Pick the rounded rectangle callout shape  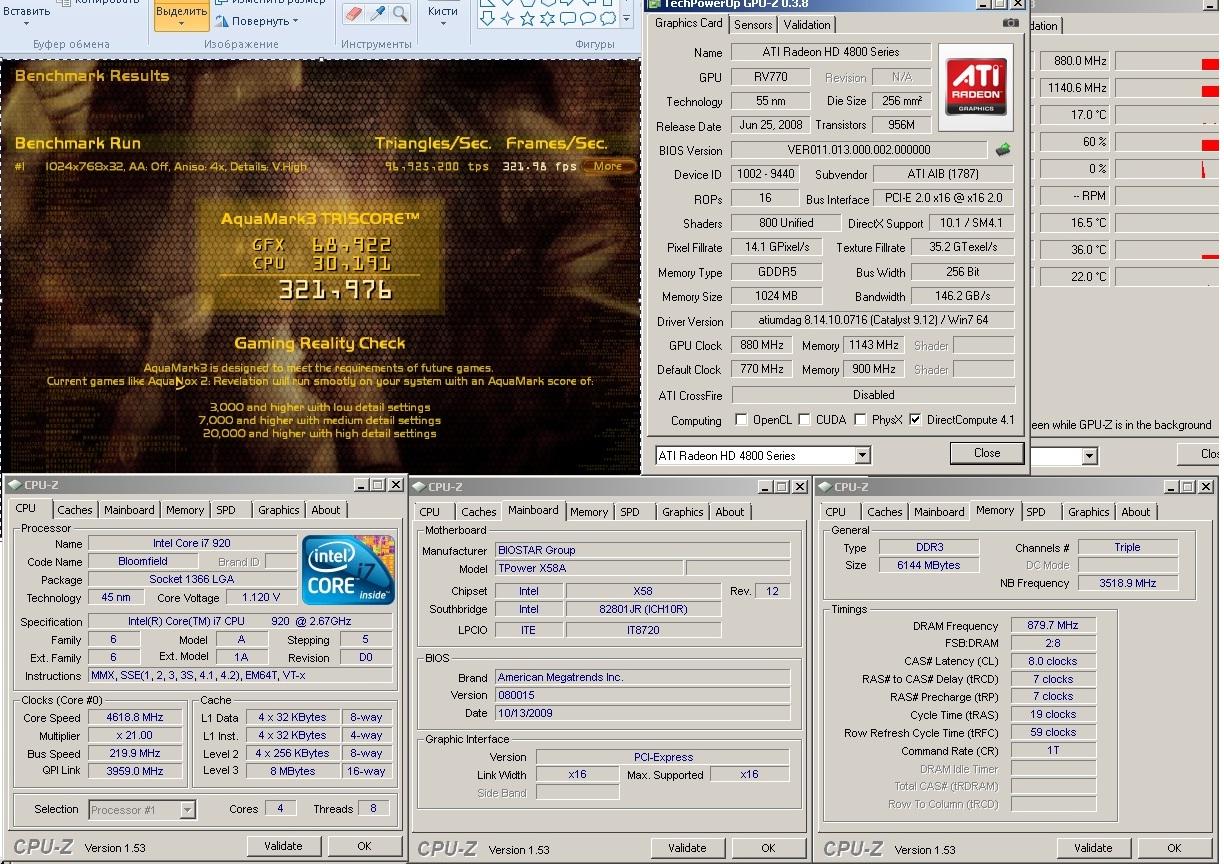click(x=567, y=18)
